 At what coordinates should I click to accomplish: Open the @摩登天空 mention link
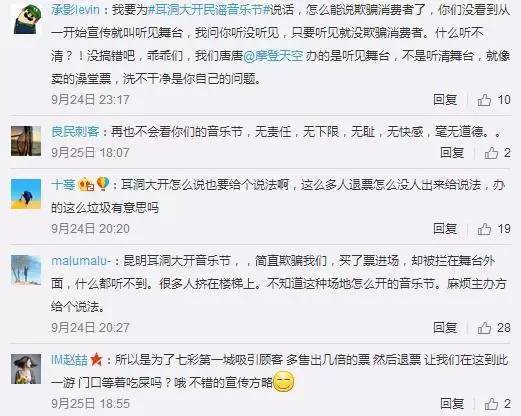click(273, 56)
